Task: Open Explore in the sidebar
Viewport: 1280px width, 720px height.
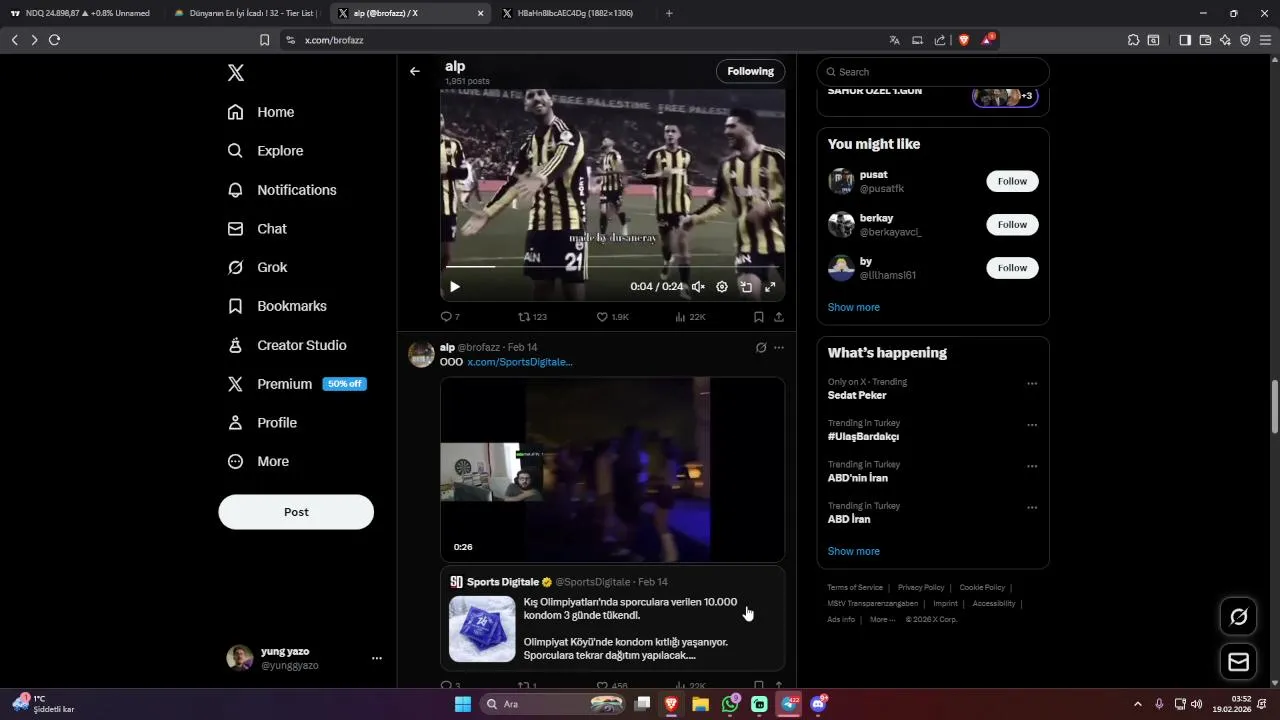Action: click(266, 151)
